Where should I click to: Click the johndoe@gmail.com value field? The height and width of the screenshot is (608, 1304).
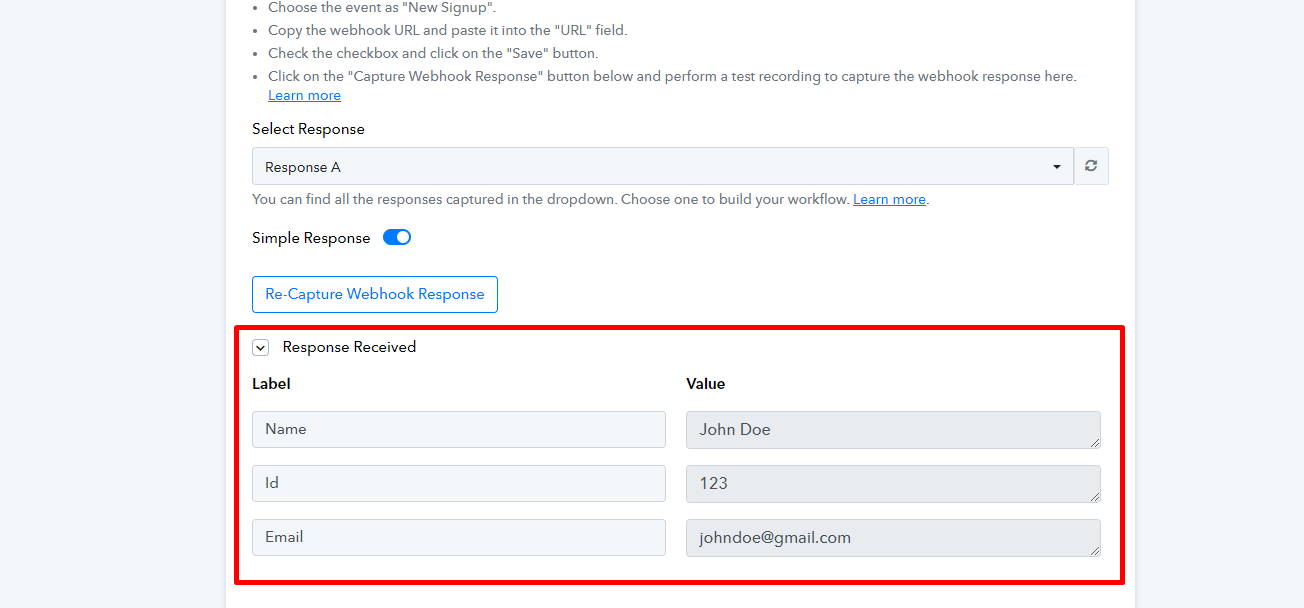click(893, 537)
